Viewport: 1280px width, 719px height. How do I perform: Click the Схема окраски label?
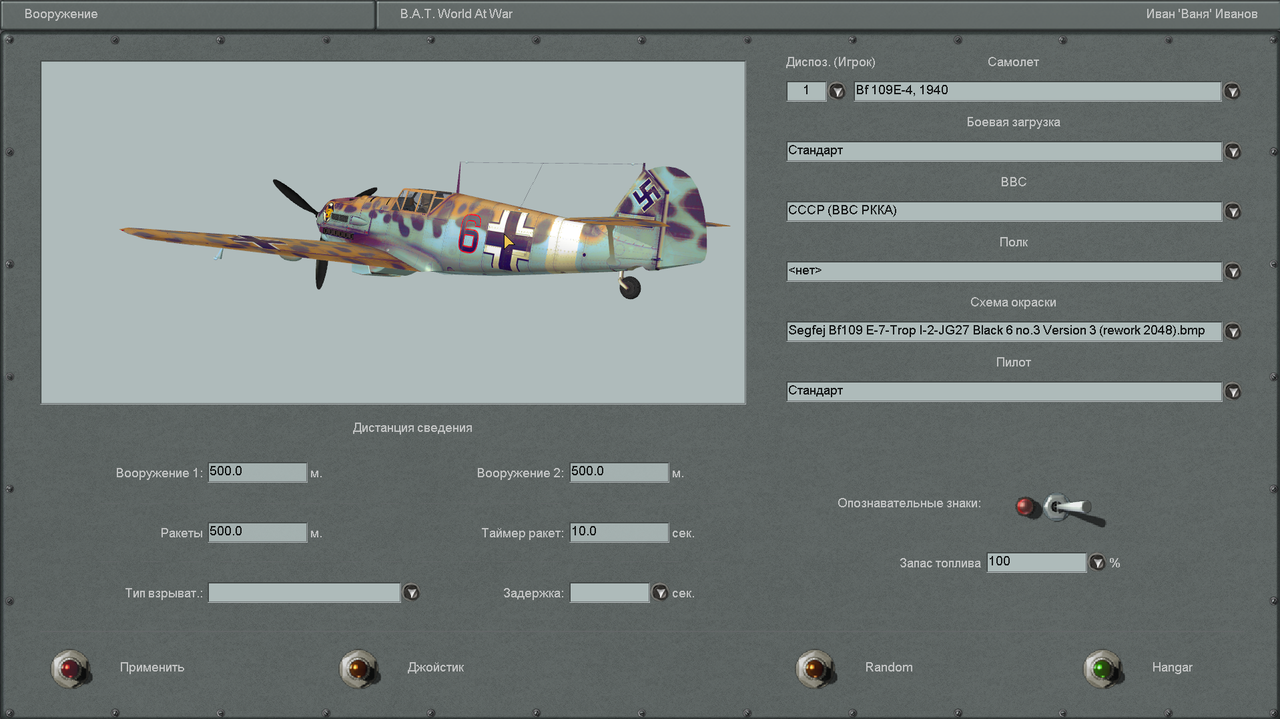point(1013,302)
